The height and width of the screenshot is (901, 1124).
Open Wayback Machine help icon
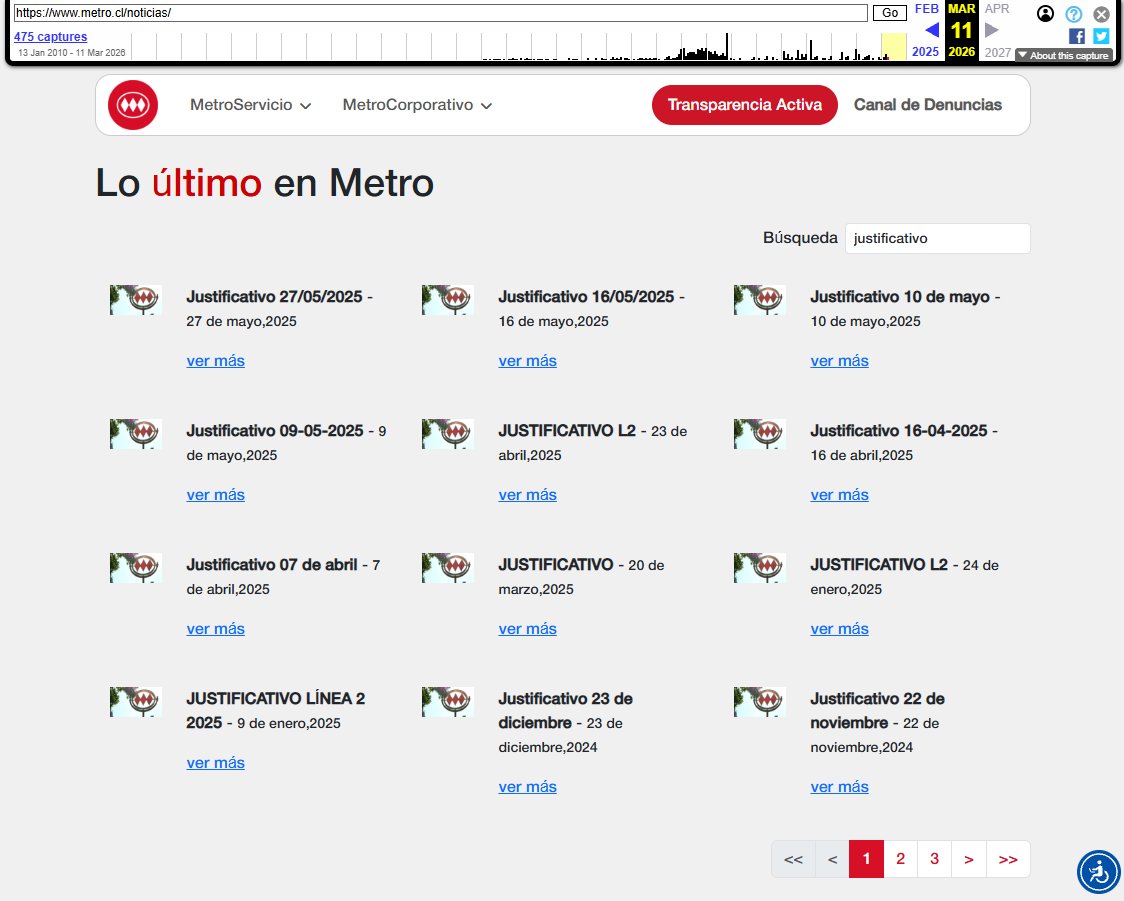1073,14
